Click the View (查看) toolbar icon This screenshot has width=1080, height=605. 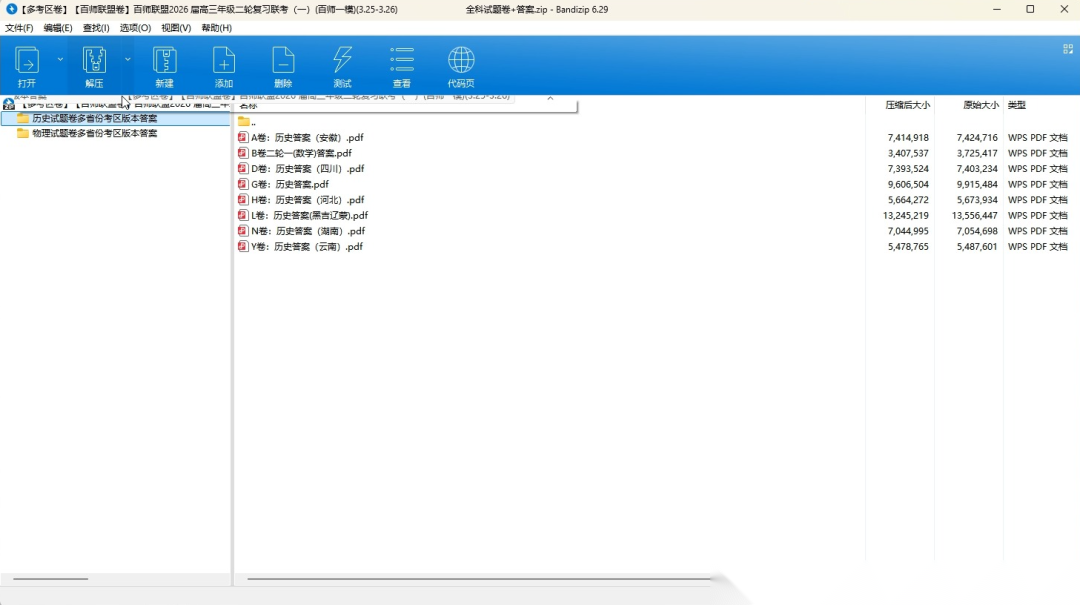point(402,60)
